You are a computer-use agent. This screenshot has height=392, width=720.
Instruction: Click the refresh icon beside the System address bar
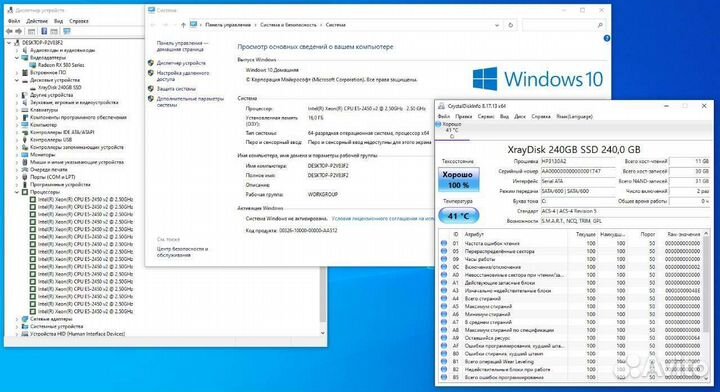pyautogui.click(x=511, y=25)
